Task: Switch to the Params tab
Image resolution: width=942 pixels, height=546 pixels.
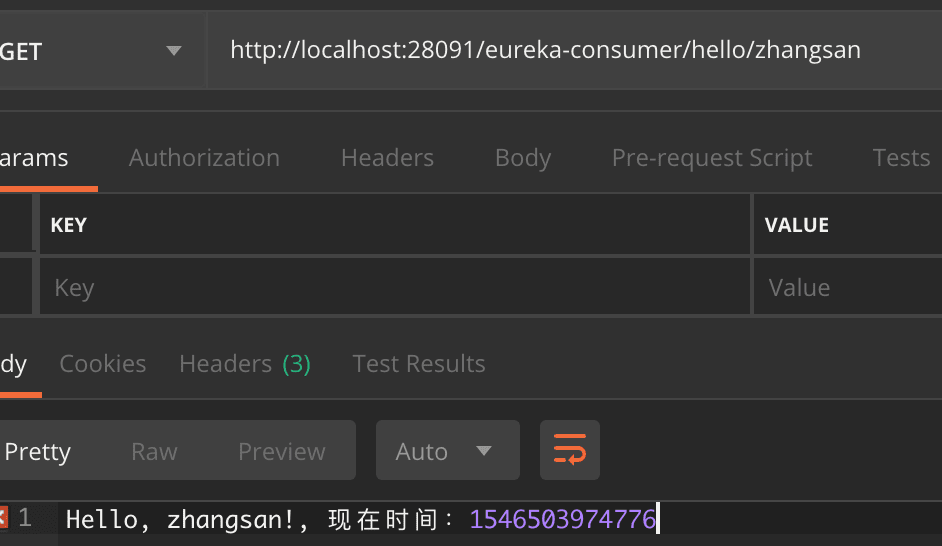Action: 35,158
